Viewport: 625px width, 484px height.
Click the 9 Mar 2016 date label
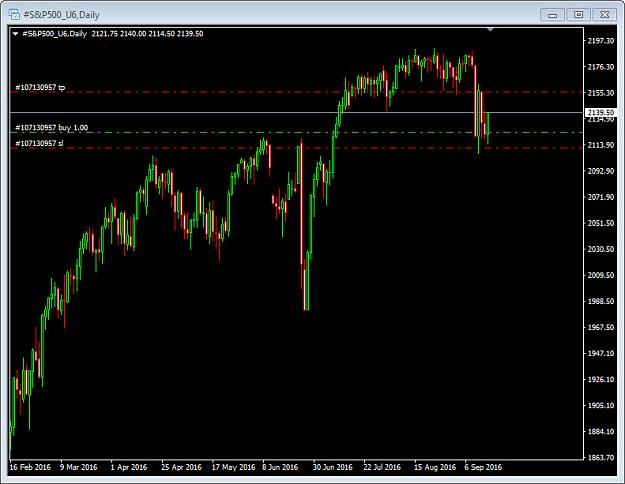(x=79, y=467)
